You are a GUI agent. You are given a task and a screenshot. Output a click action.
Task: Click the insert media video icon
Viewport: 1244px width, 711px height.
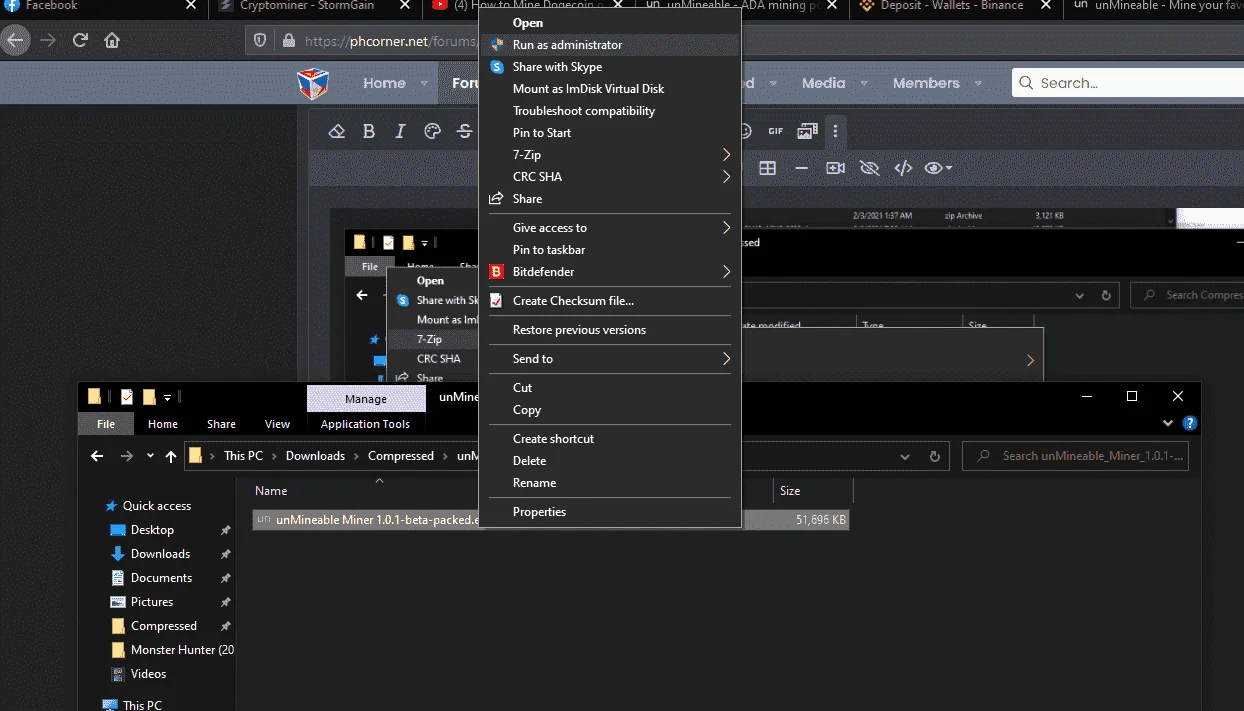coord(835,168)
